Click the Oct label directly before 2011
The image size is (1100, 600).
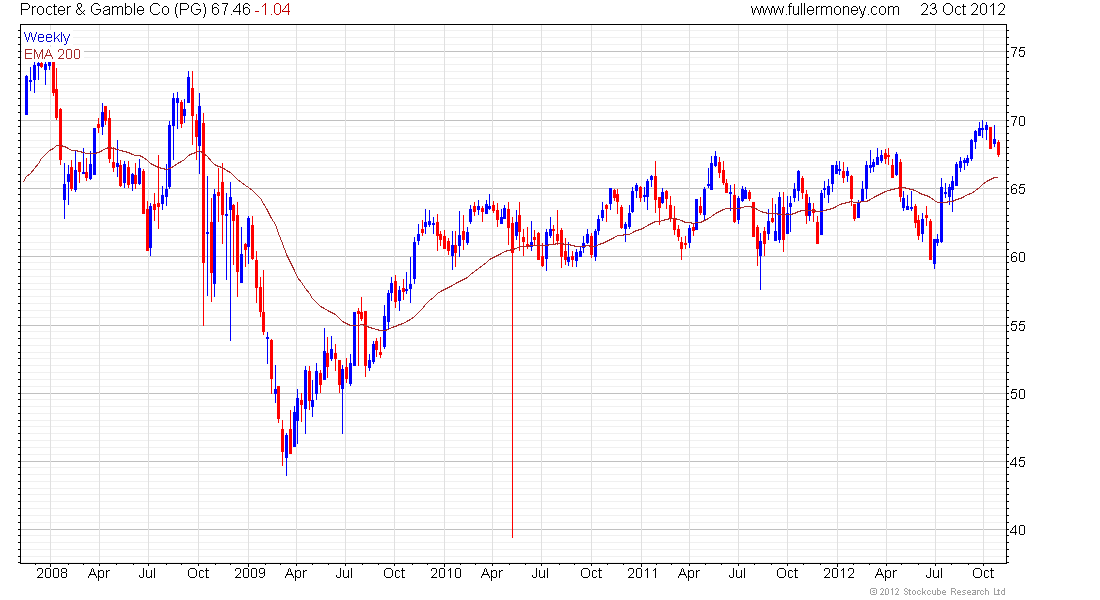pos(591,573)
